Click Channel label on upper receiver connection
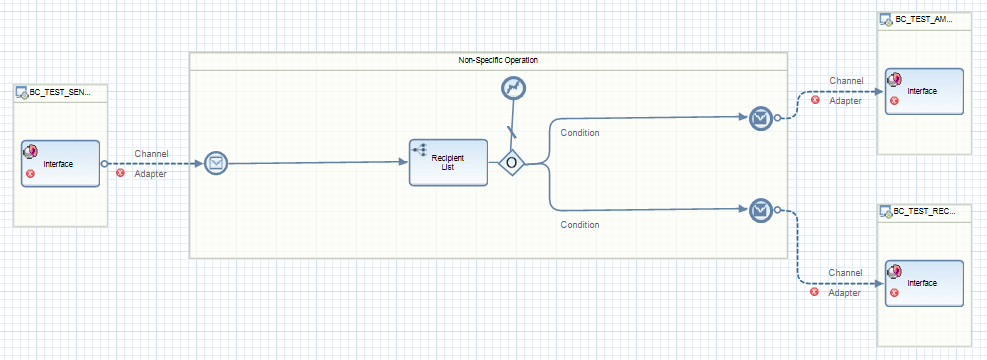987x360 pixels. [846, 81]
